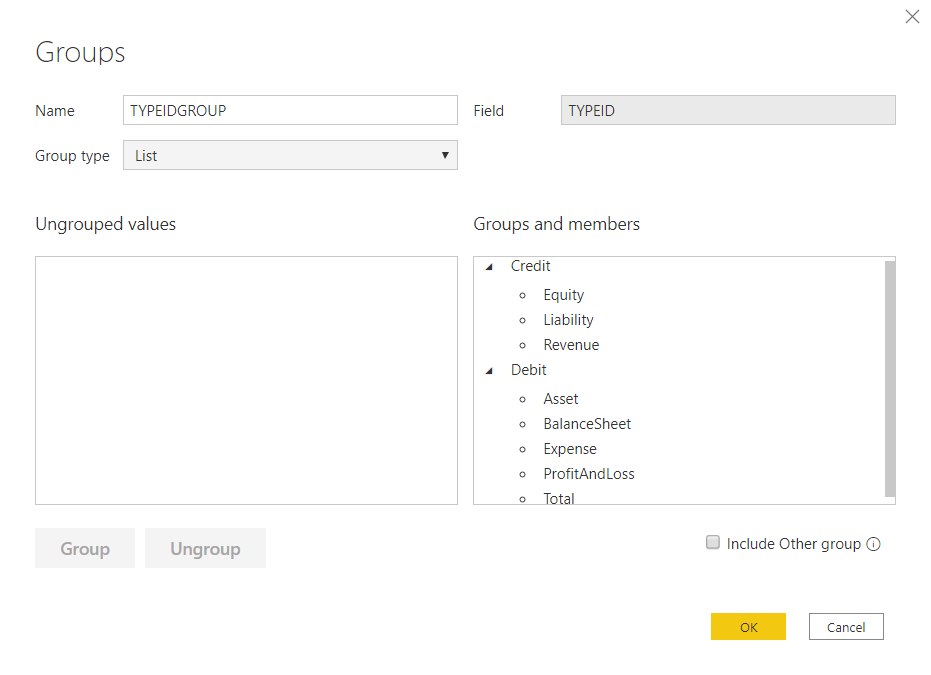This screenshot has height=675, width=931.
Task: Collapse the Credit group triangle
Action: pyautogui.click(x=489, y=266)
